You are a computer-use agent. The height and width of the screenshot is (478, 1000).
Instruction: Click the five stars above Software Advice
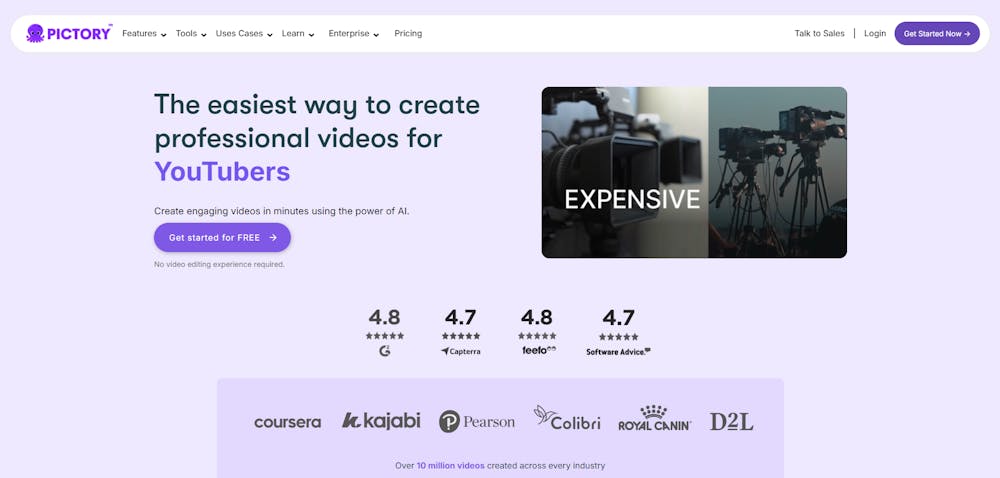click(618, 337)
